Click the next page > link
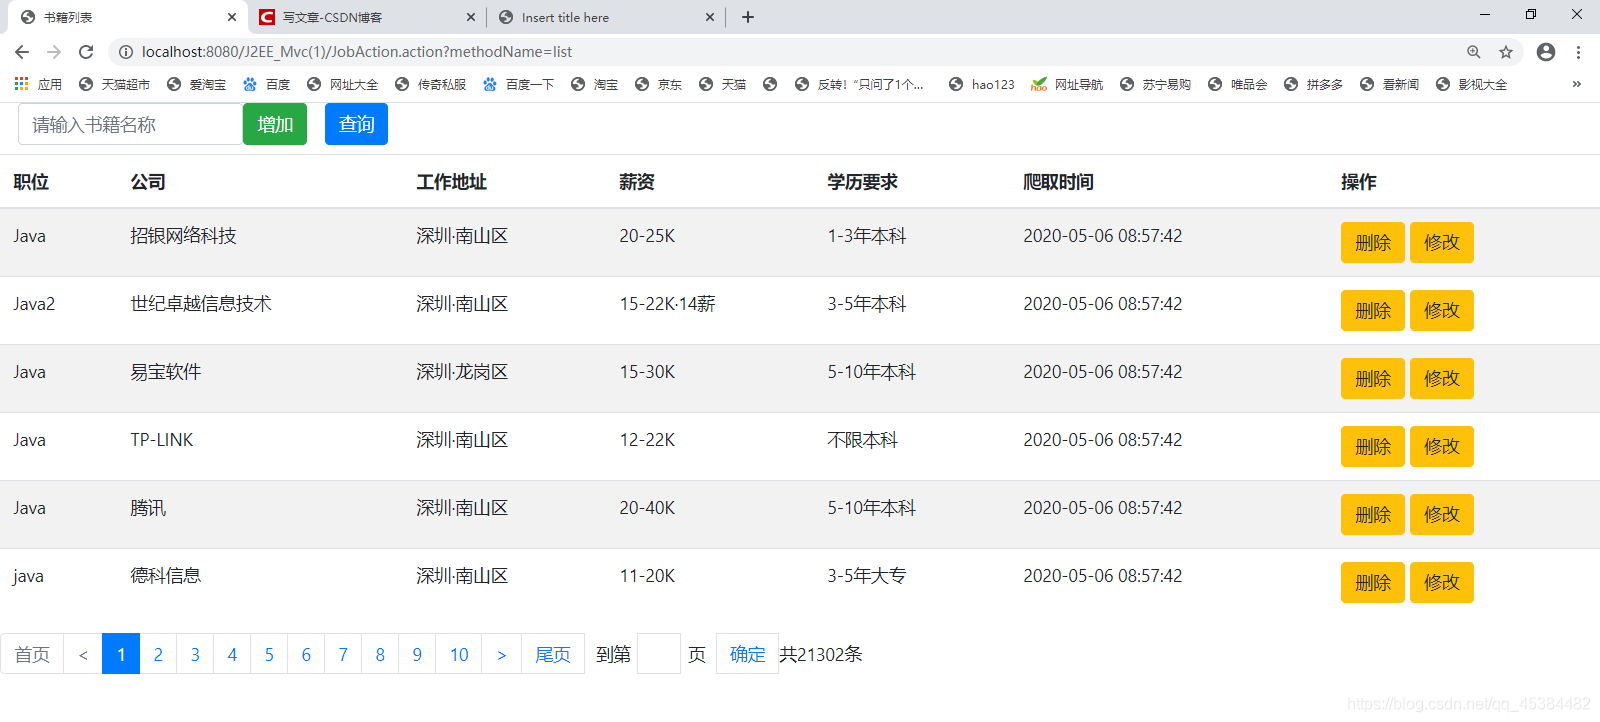The image size is (1600, 722). pos(502,654)
